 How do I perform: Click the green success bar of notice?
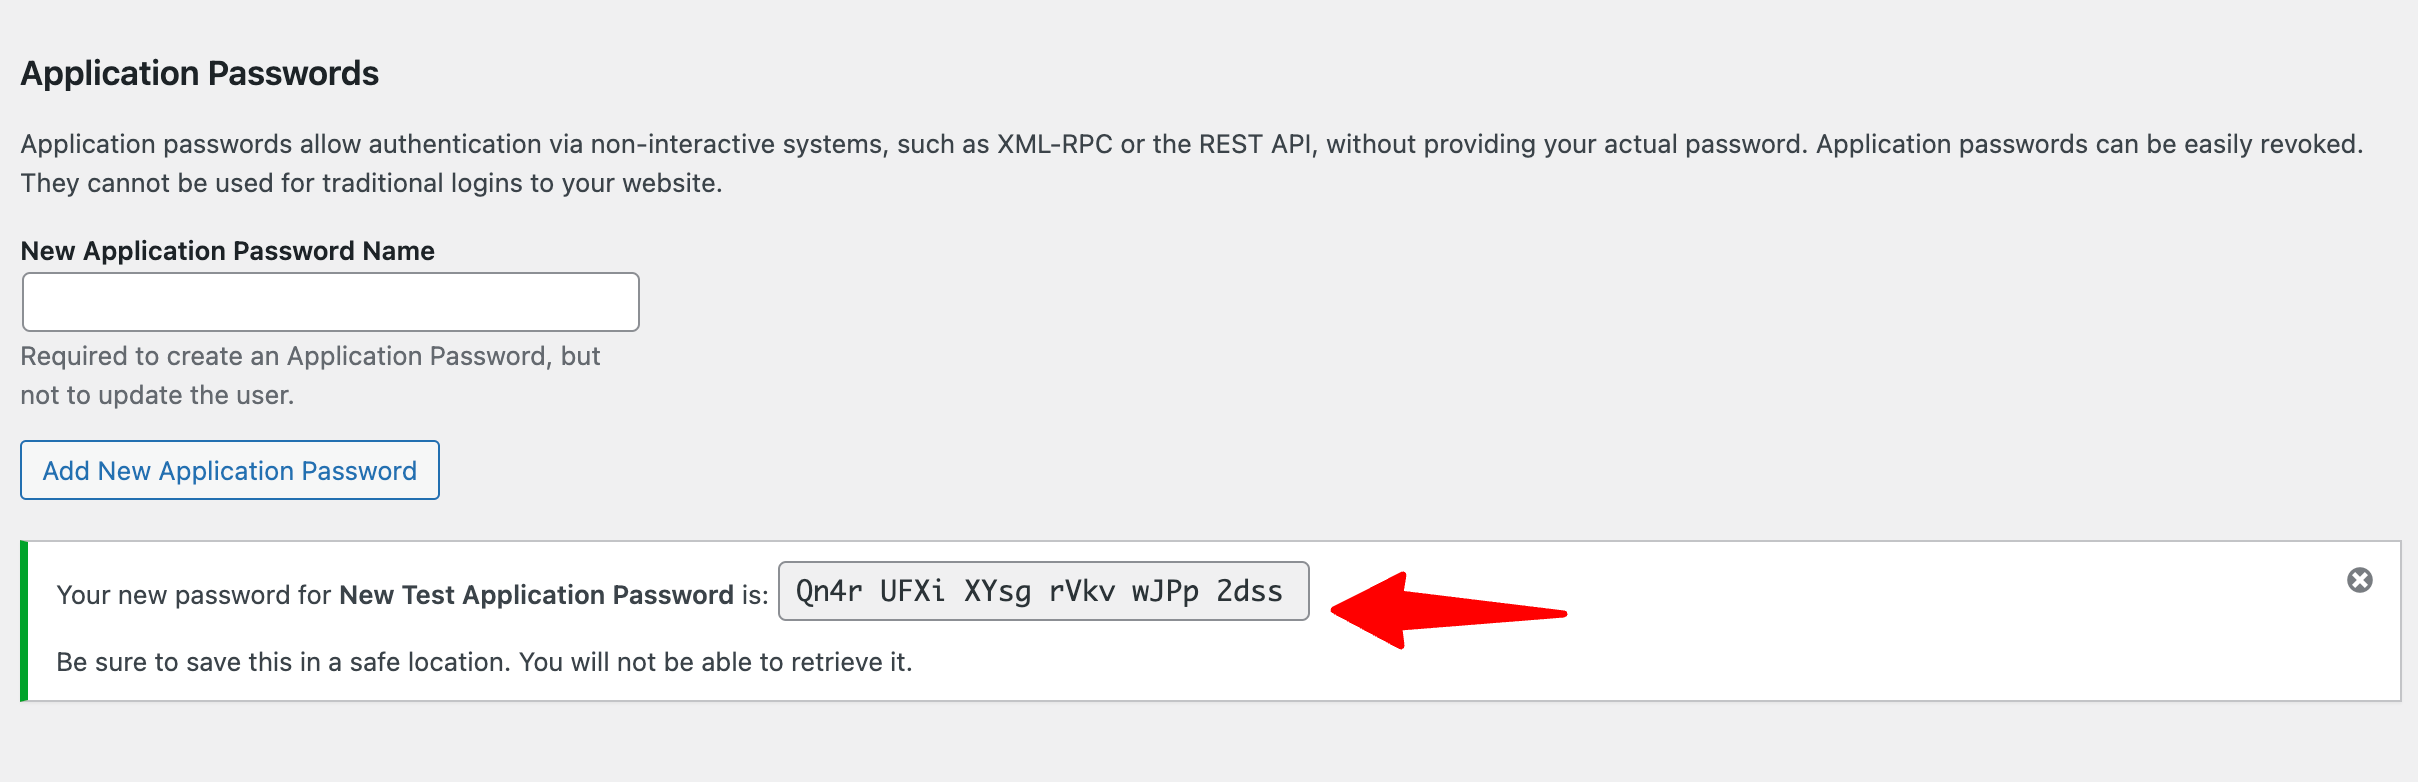24,621
